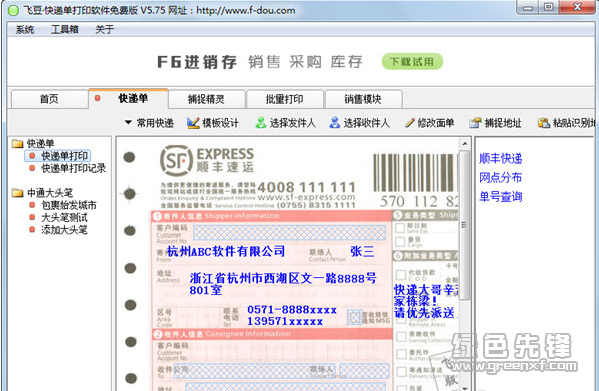The height and width of the screenshot is (391, 599).
Task: Select 快递单打印 in the tree
Action: (x=64, y=156)
